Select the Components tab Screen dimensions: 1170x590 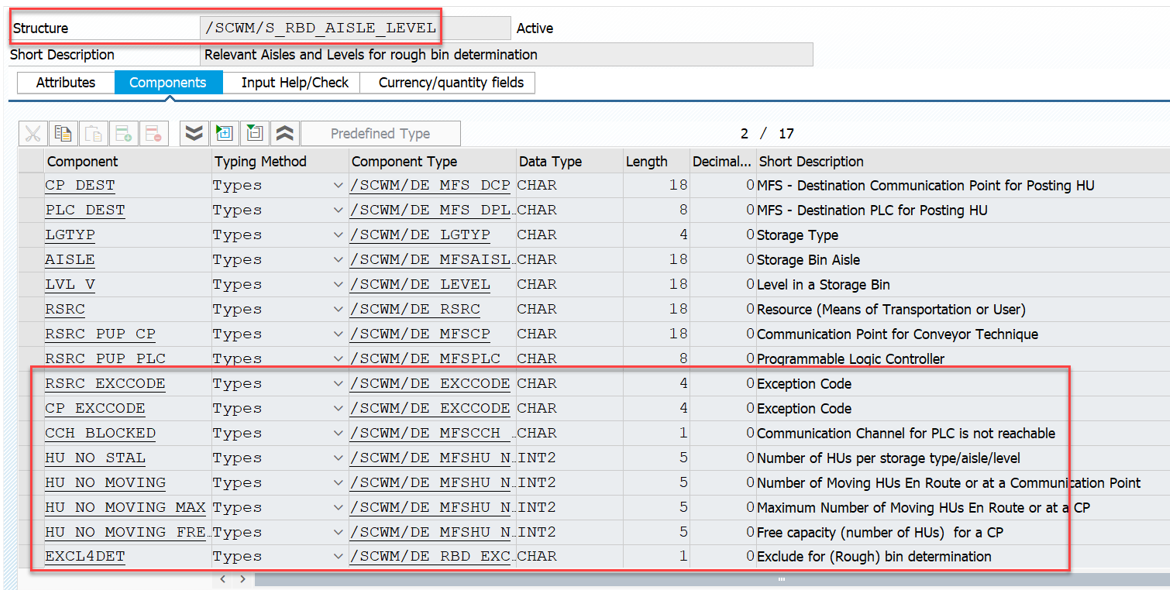tap(168, 83)
